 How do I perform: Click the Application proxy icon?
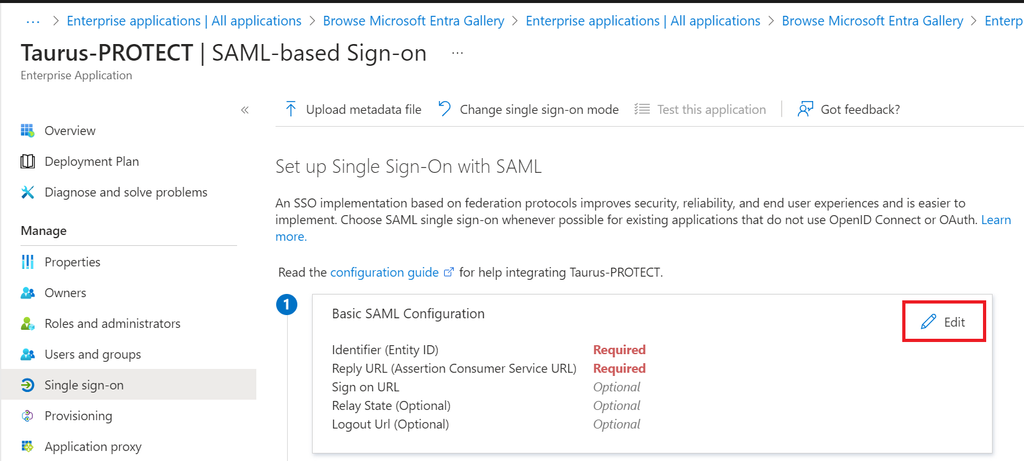pos(28,447)
